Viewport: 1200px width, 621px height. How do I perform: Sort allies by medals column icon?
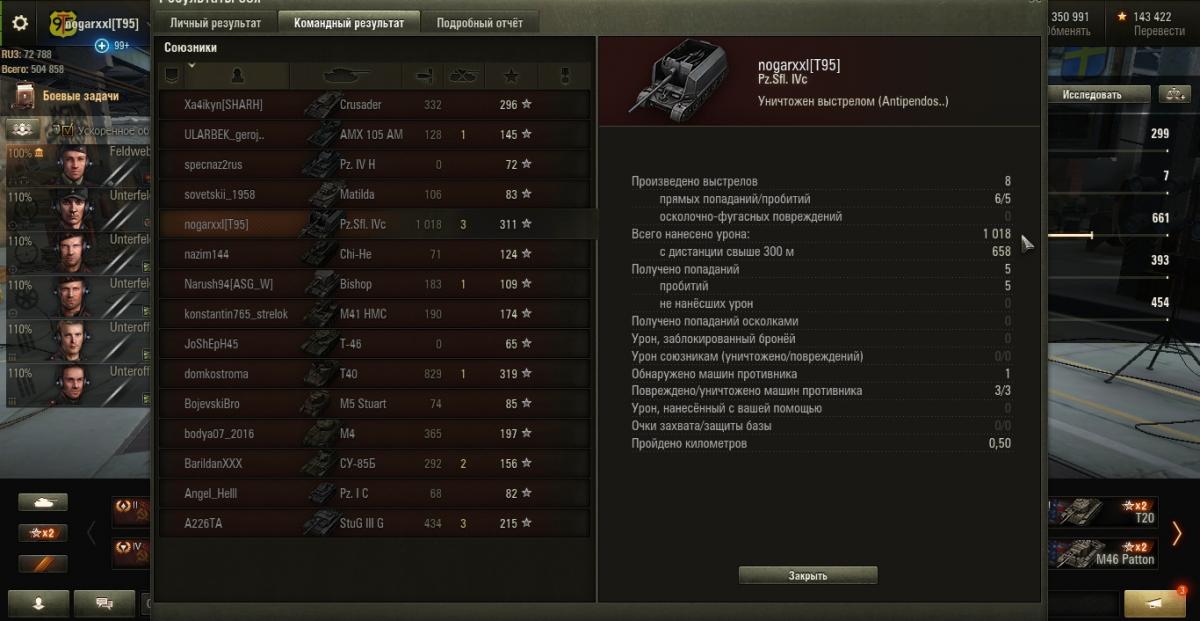[564, 75]
